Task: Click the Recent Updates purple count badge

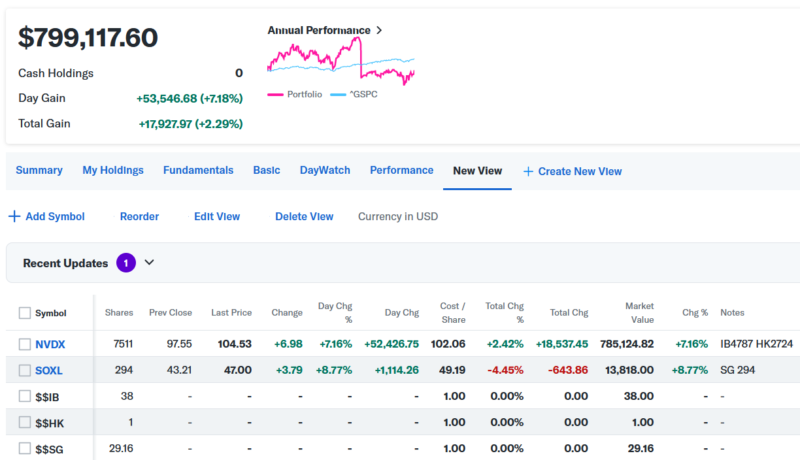Action: pos(126,263)
